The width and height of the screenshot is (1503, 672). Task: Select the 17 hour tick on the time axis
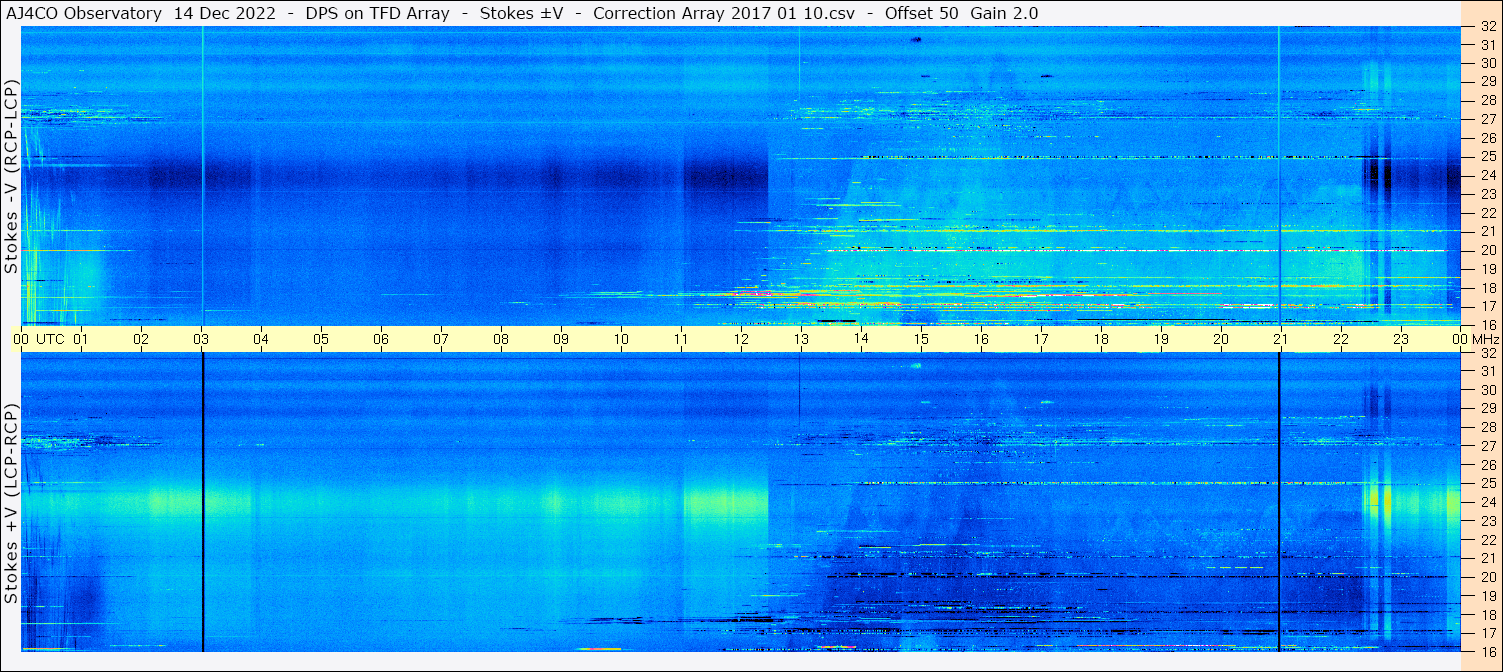[x=1041, y=339]
